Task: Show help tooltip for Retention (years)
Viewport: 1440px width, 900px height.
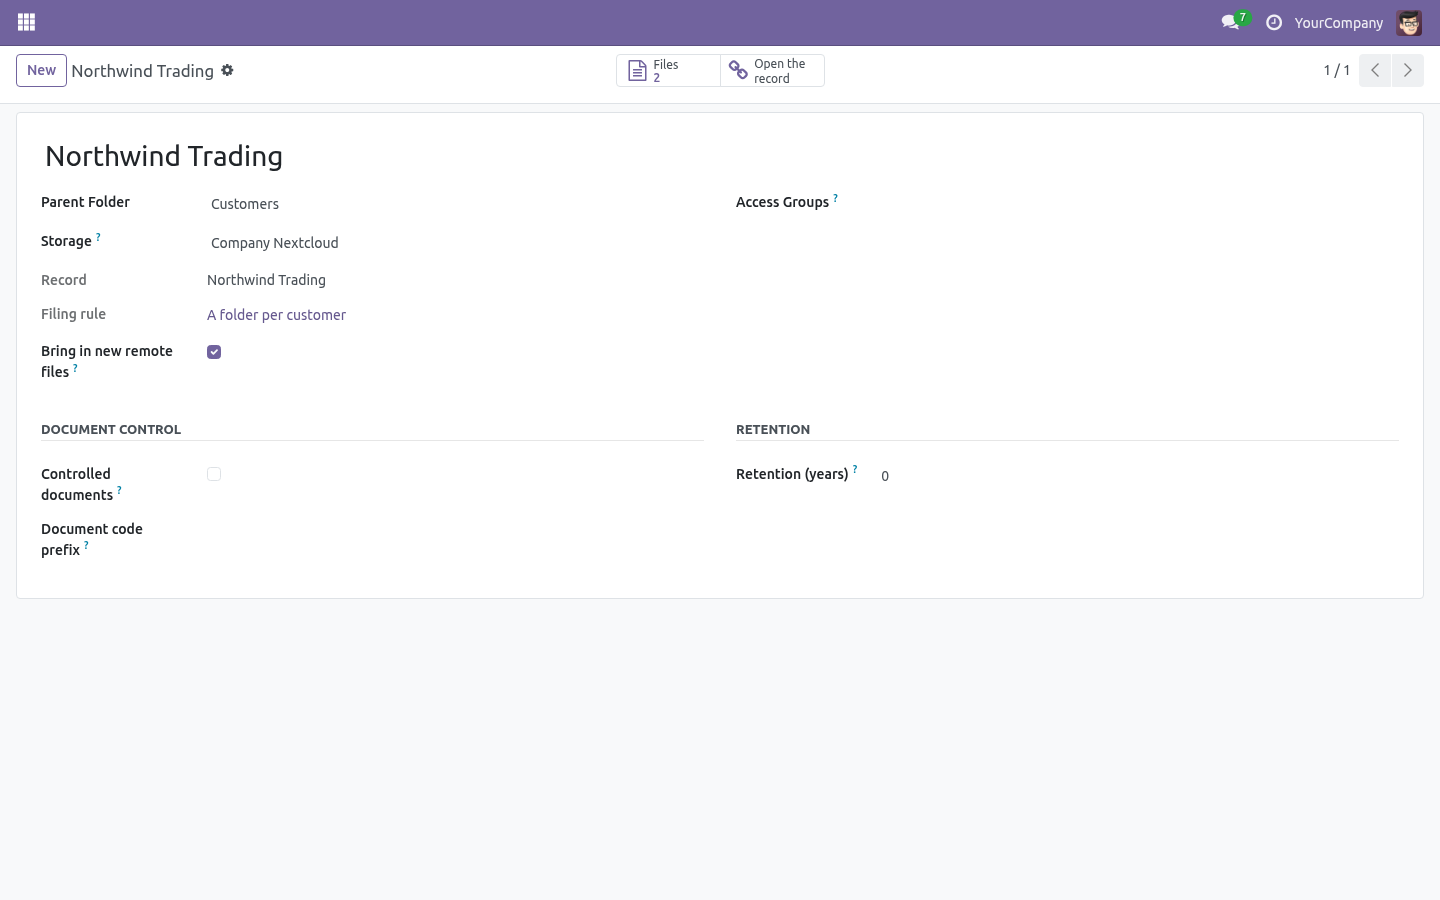Action: click(855, 469)
